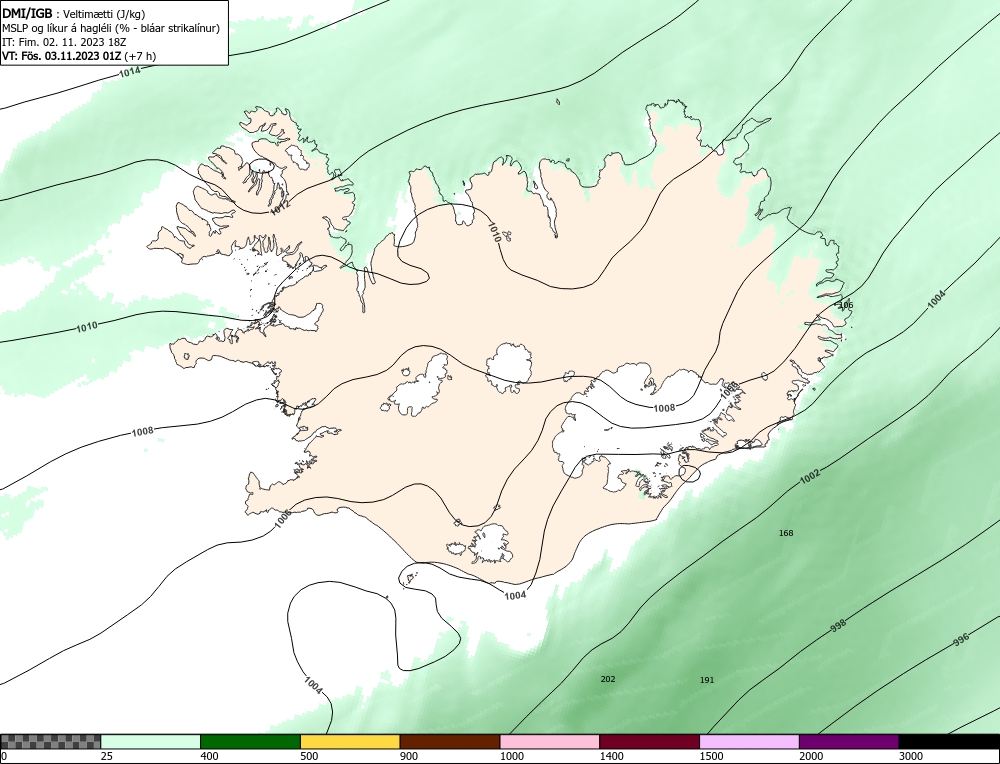Image resolution: width=1000 pixels, height=764 pixels.
Task: Click the "1014" isobar label
Action: pyautogui.click(x=129, y=72)
